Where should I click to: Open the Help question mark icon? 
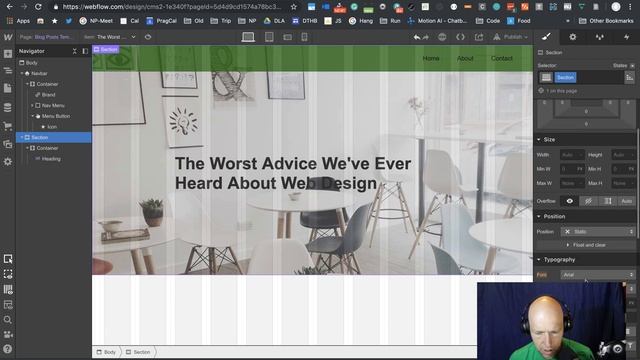point(8,349)
